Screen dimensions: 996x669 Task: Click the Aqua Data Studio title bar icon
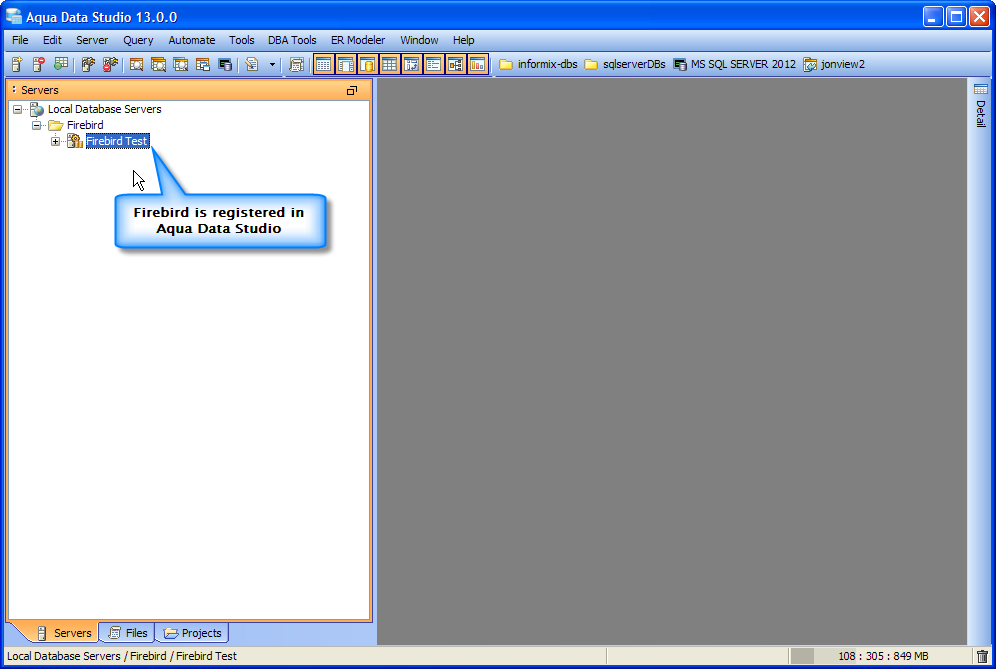(14, 17)
